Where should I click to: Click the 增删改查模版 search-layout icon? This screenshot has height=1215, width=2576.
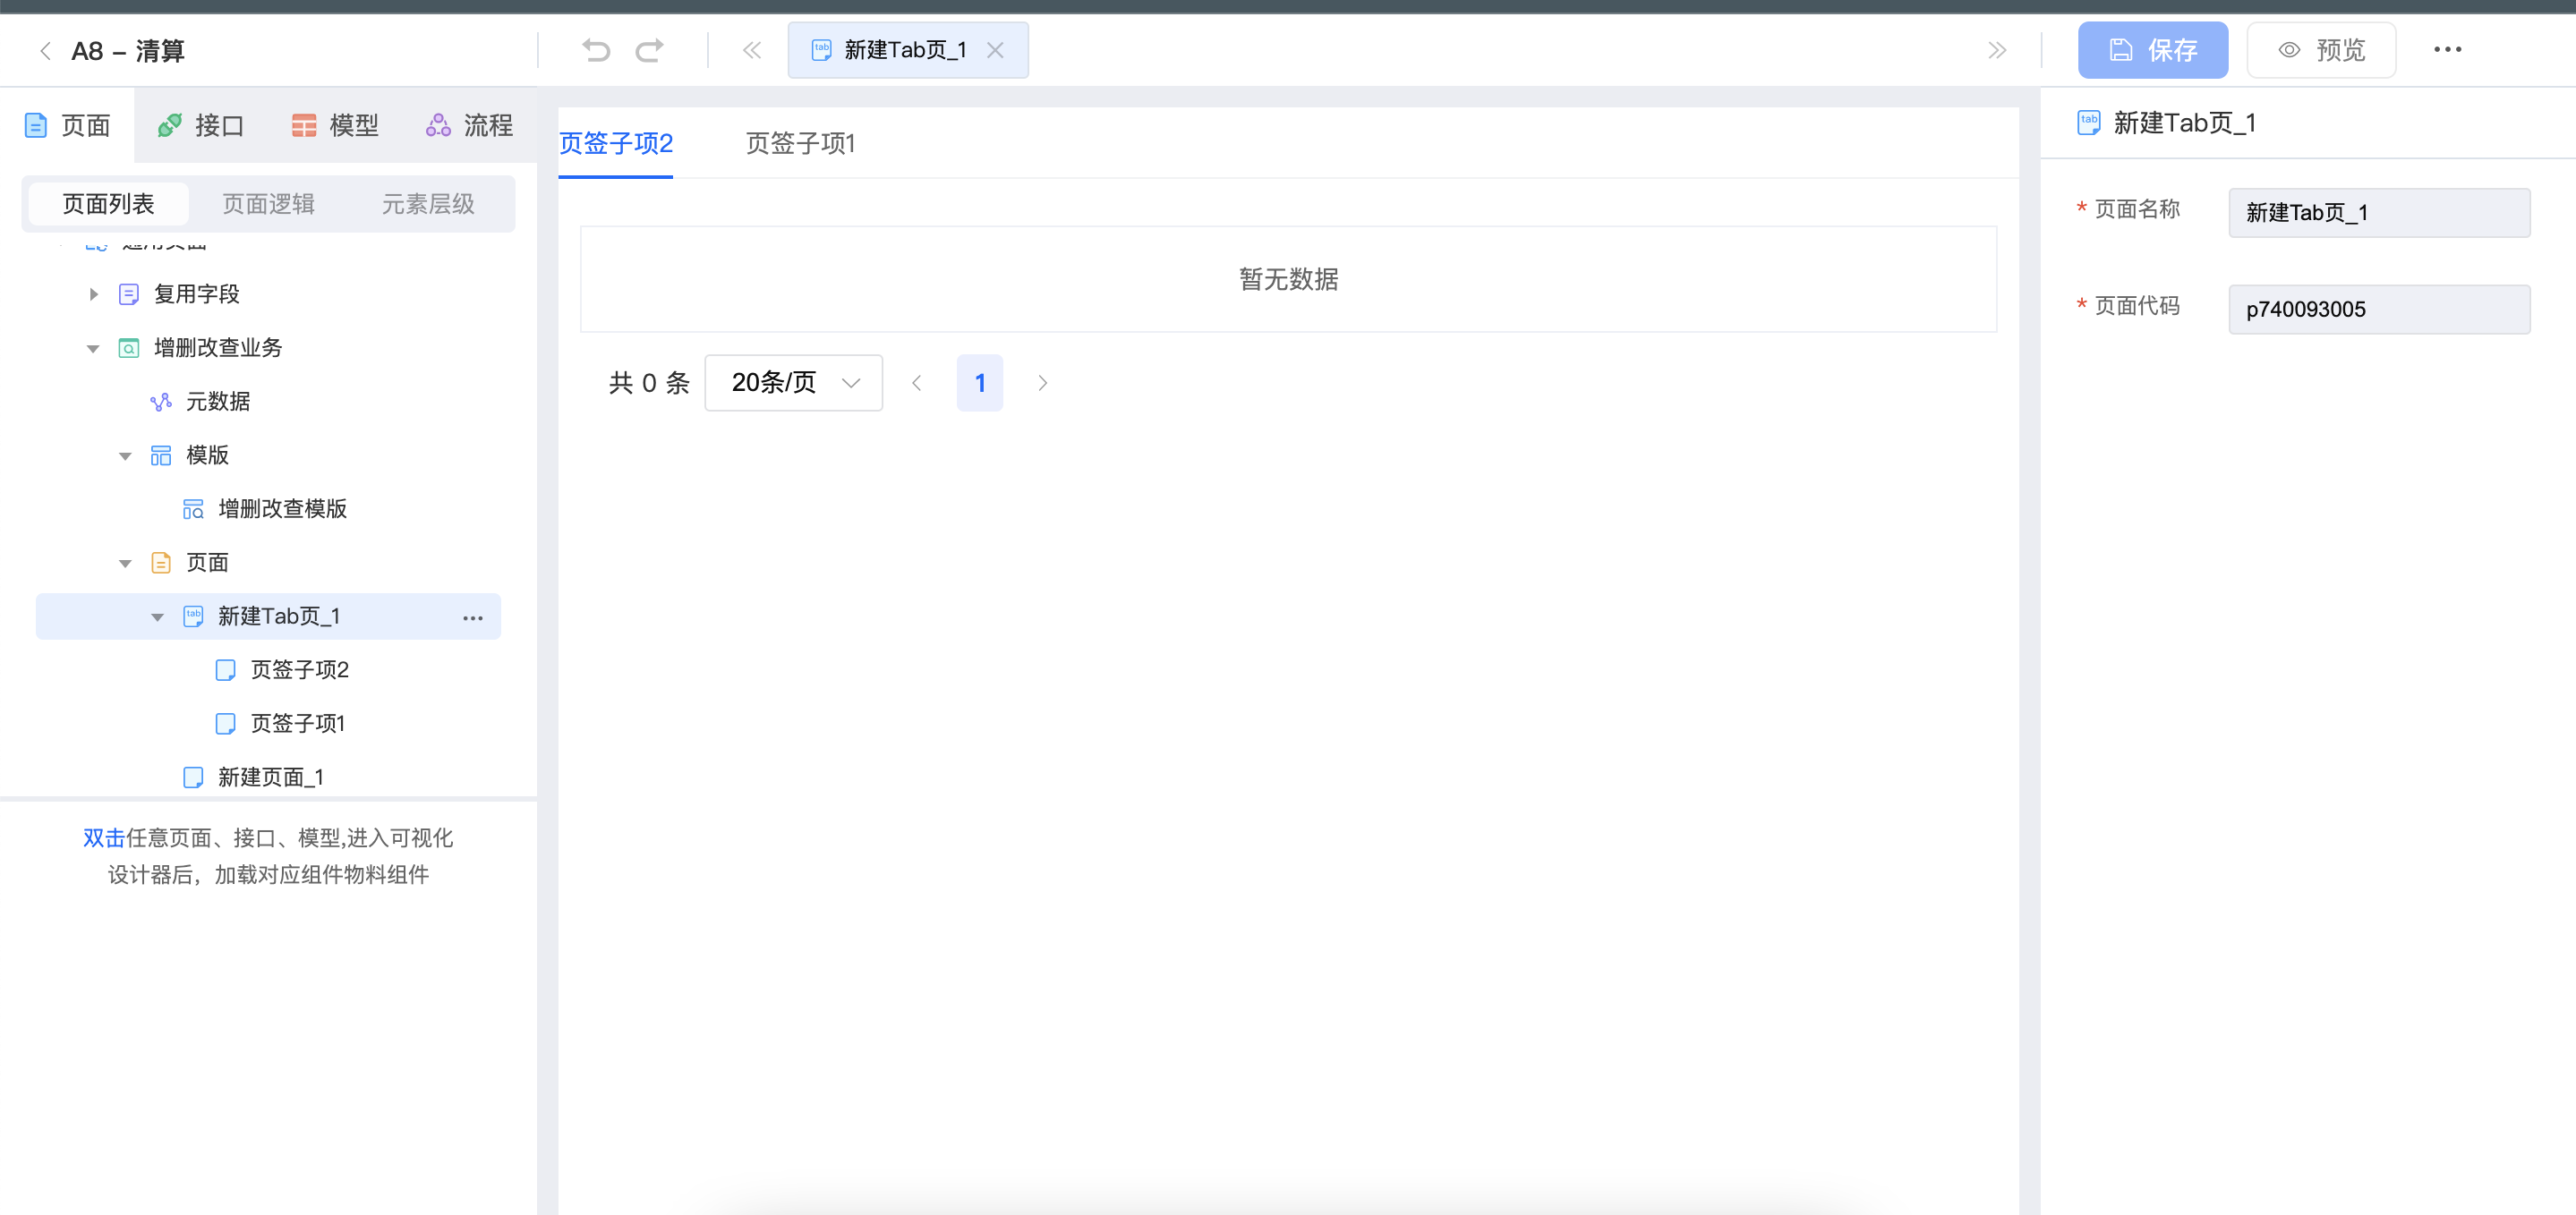[x=193, y=509]
